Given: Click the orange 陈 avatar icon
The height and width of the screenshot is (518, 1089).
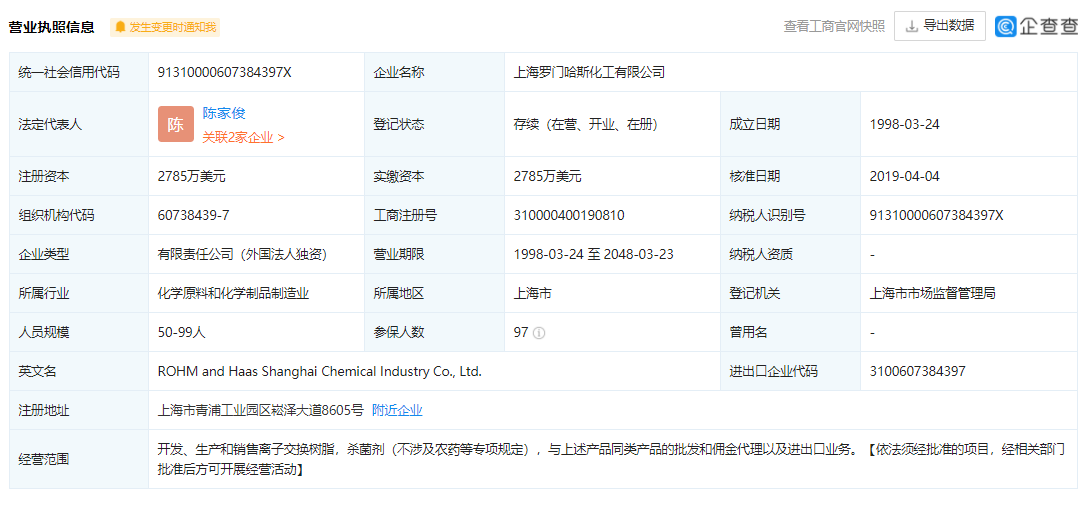Looking at the screenshot, I should tap(175, 125).
